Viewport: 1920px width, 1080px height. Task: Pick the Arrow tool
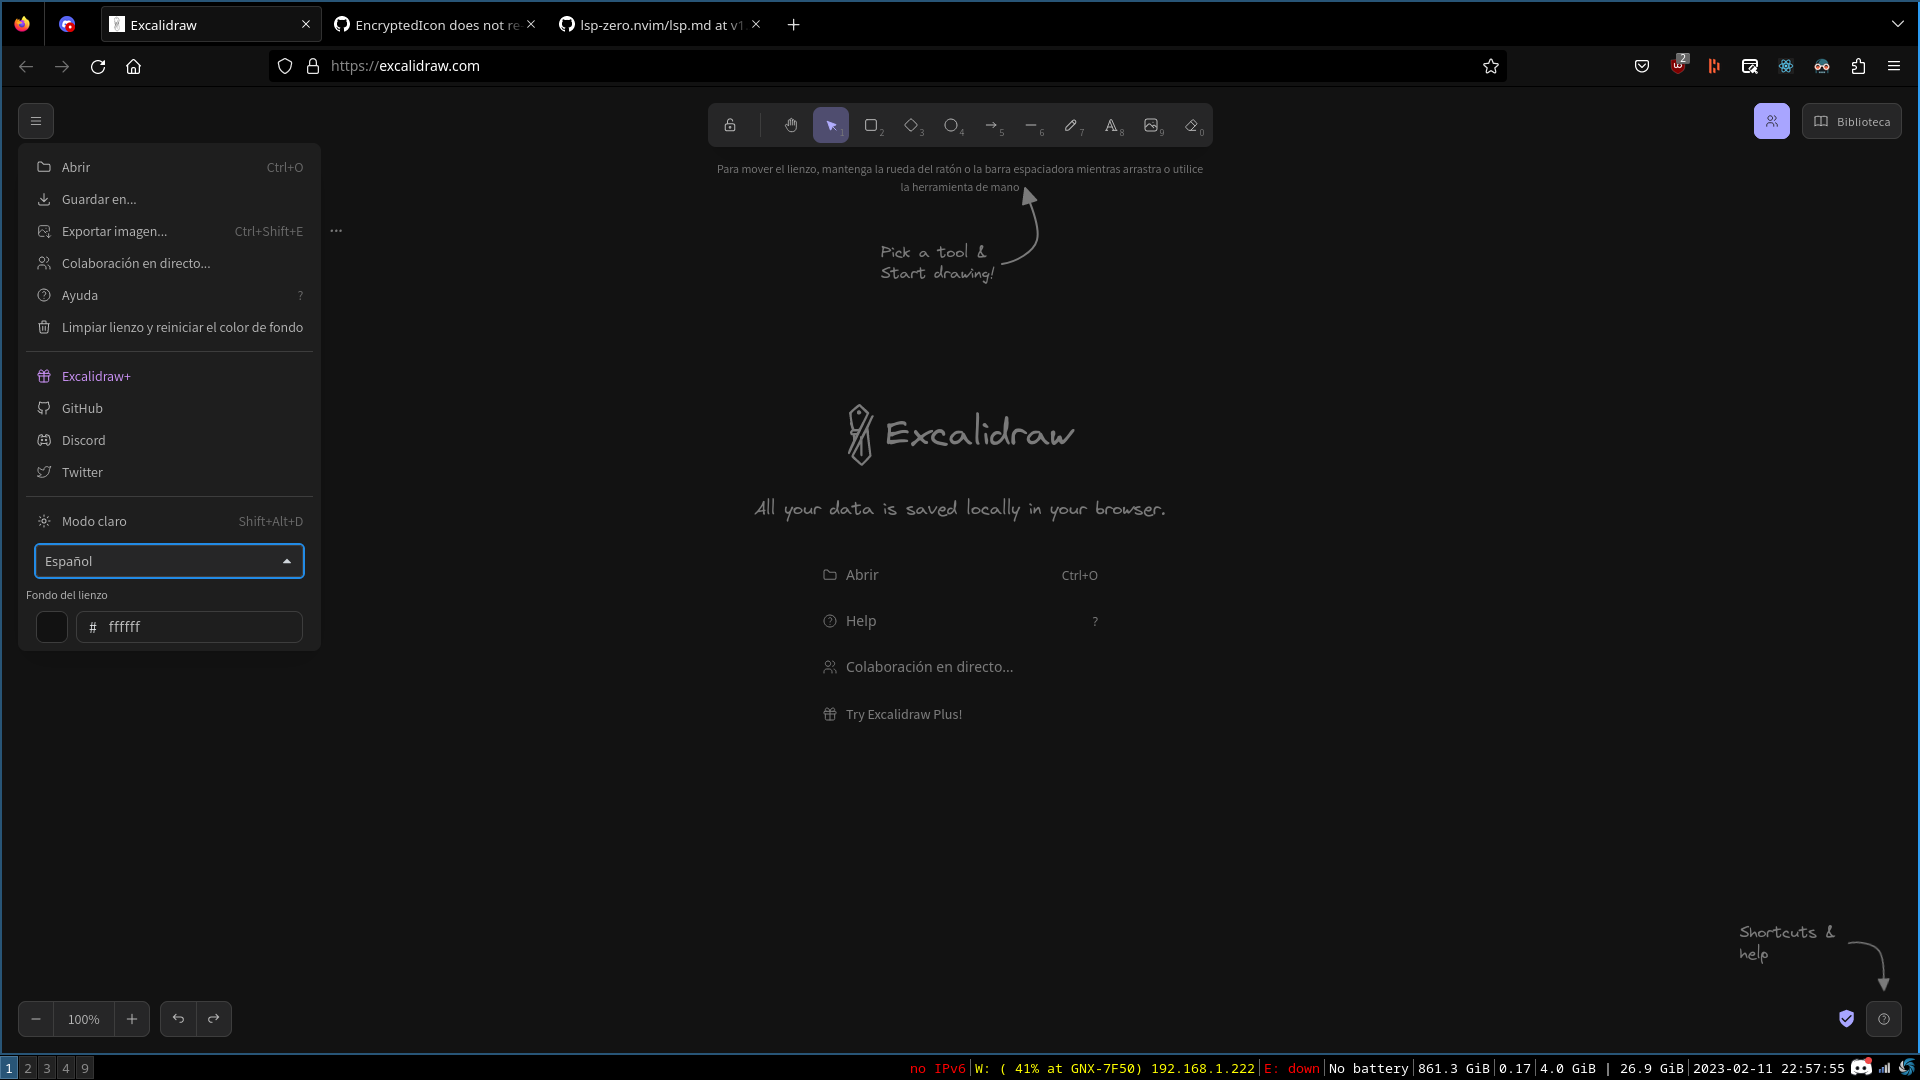(992, 125)
